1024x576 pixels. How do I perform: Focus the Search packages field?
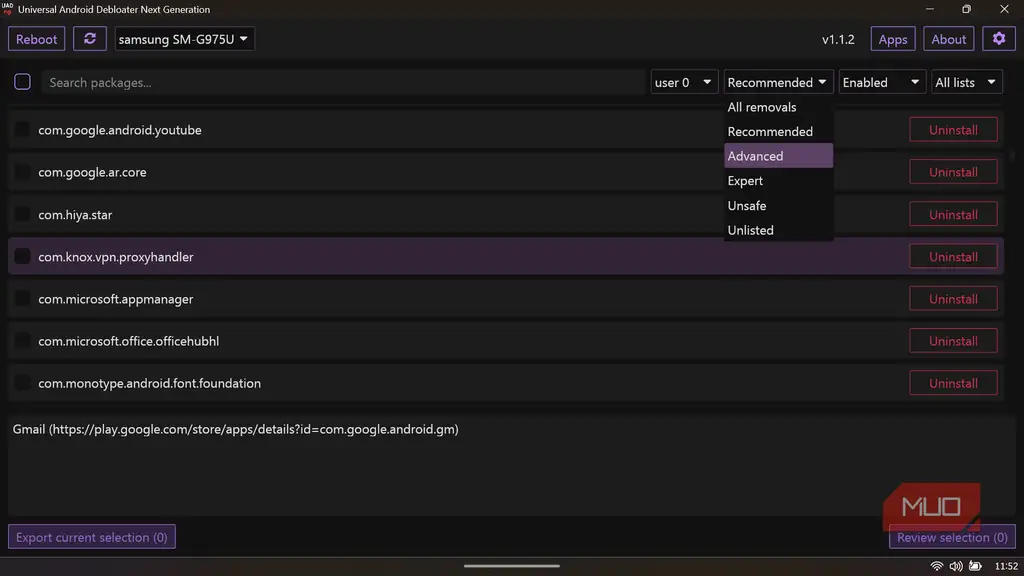pos(344,82)
